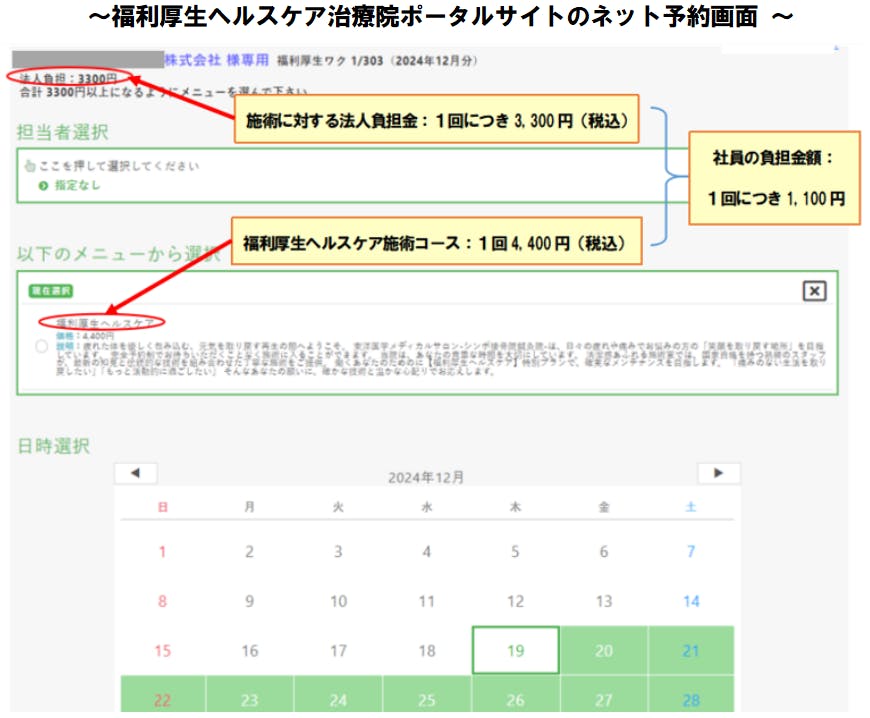Select December 19 on the calendar
This screenshot has width=870, height=718.
(515, 650)
